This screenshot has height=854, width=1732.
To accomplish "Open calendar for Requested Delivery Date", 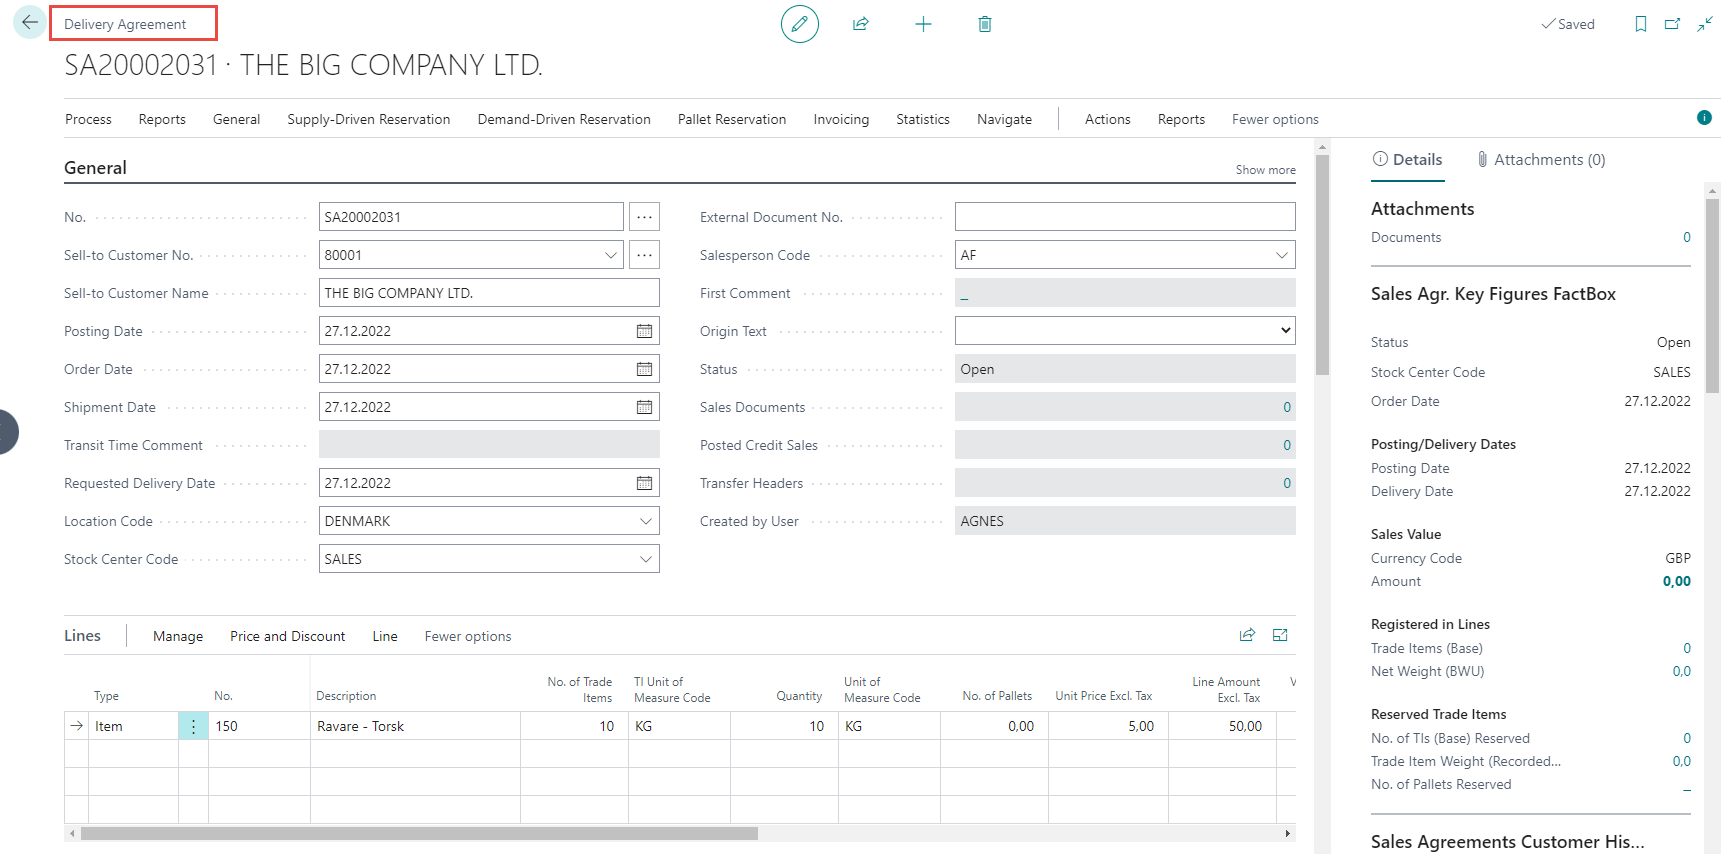I will point(644,483).
